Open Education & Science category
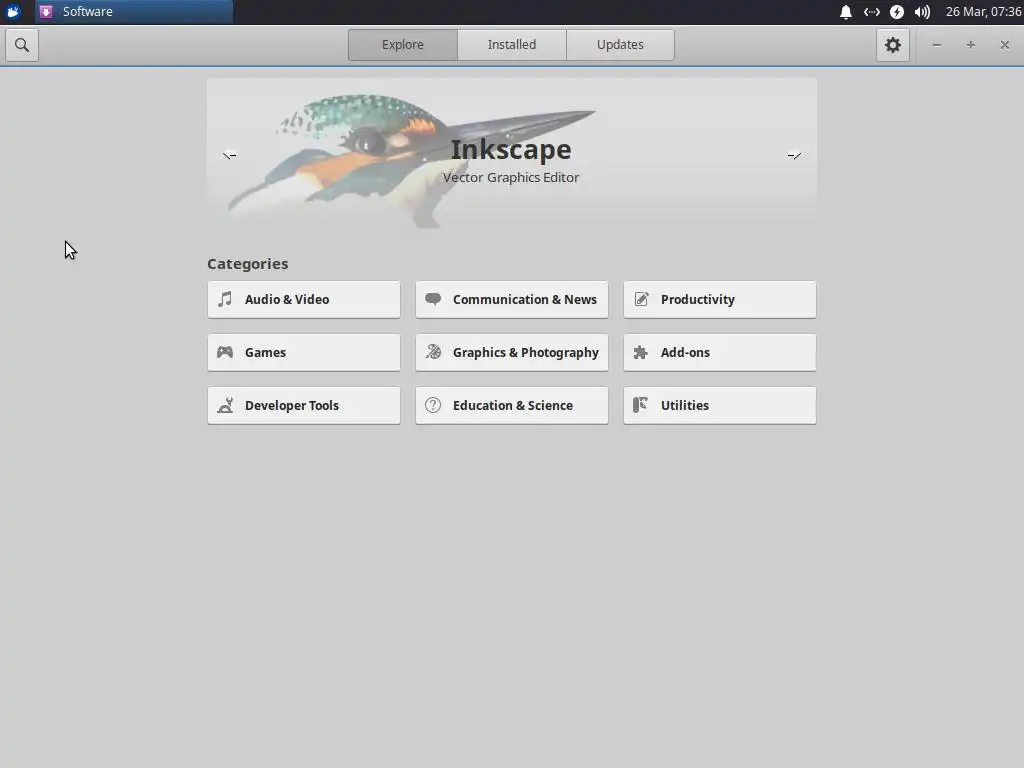 [512, 406]
